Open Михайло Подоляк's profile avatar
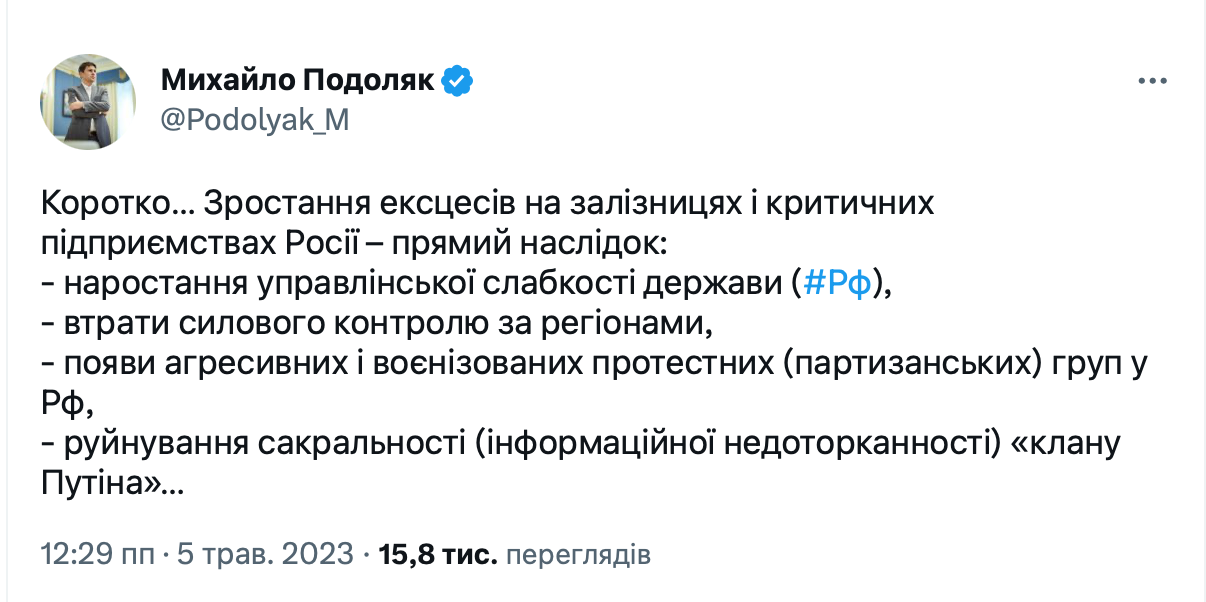This screenshot has width=1206, height=602. click(x=88, y=102)
